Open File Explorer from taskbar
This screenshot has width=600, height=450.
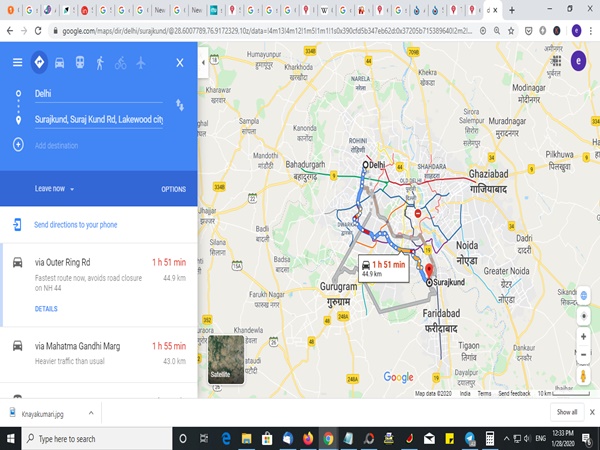246,439
